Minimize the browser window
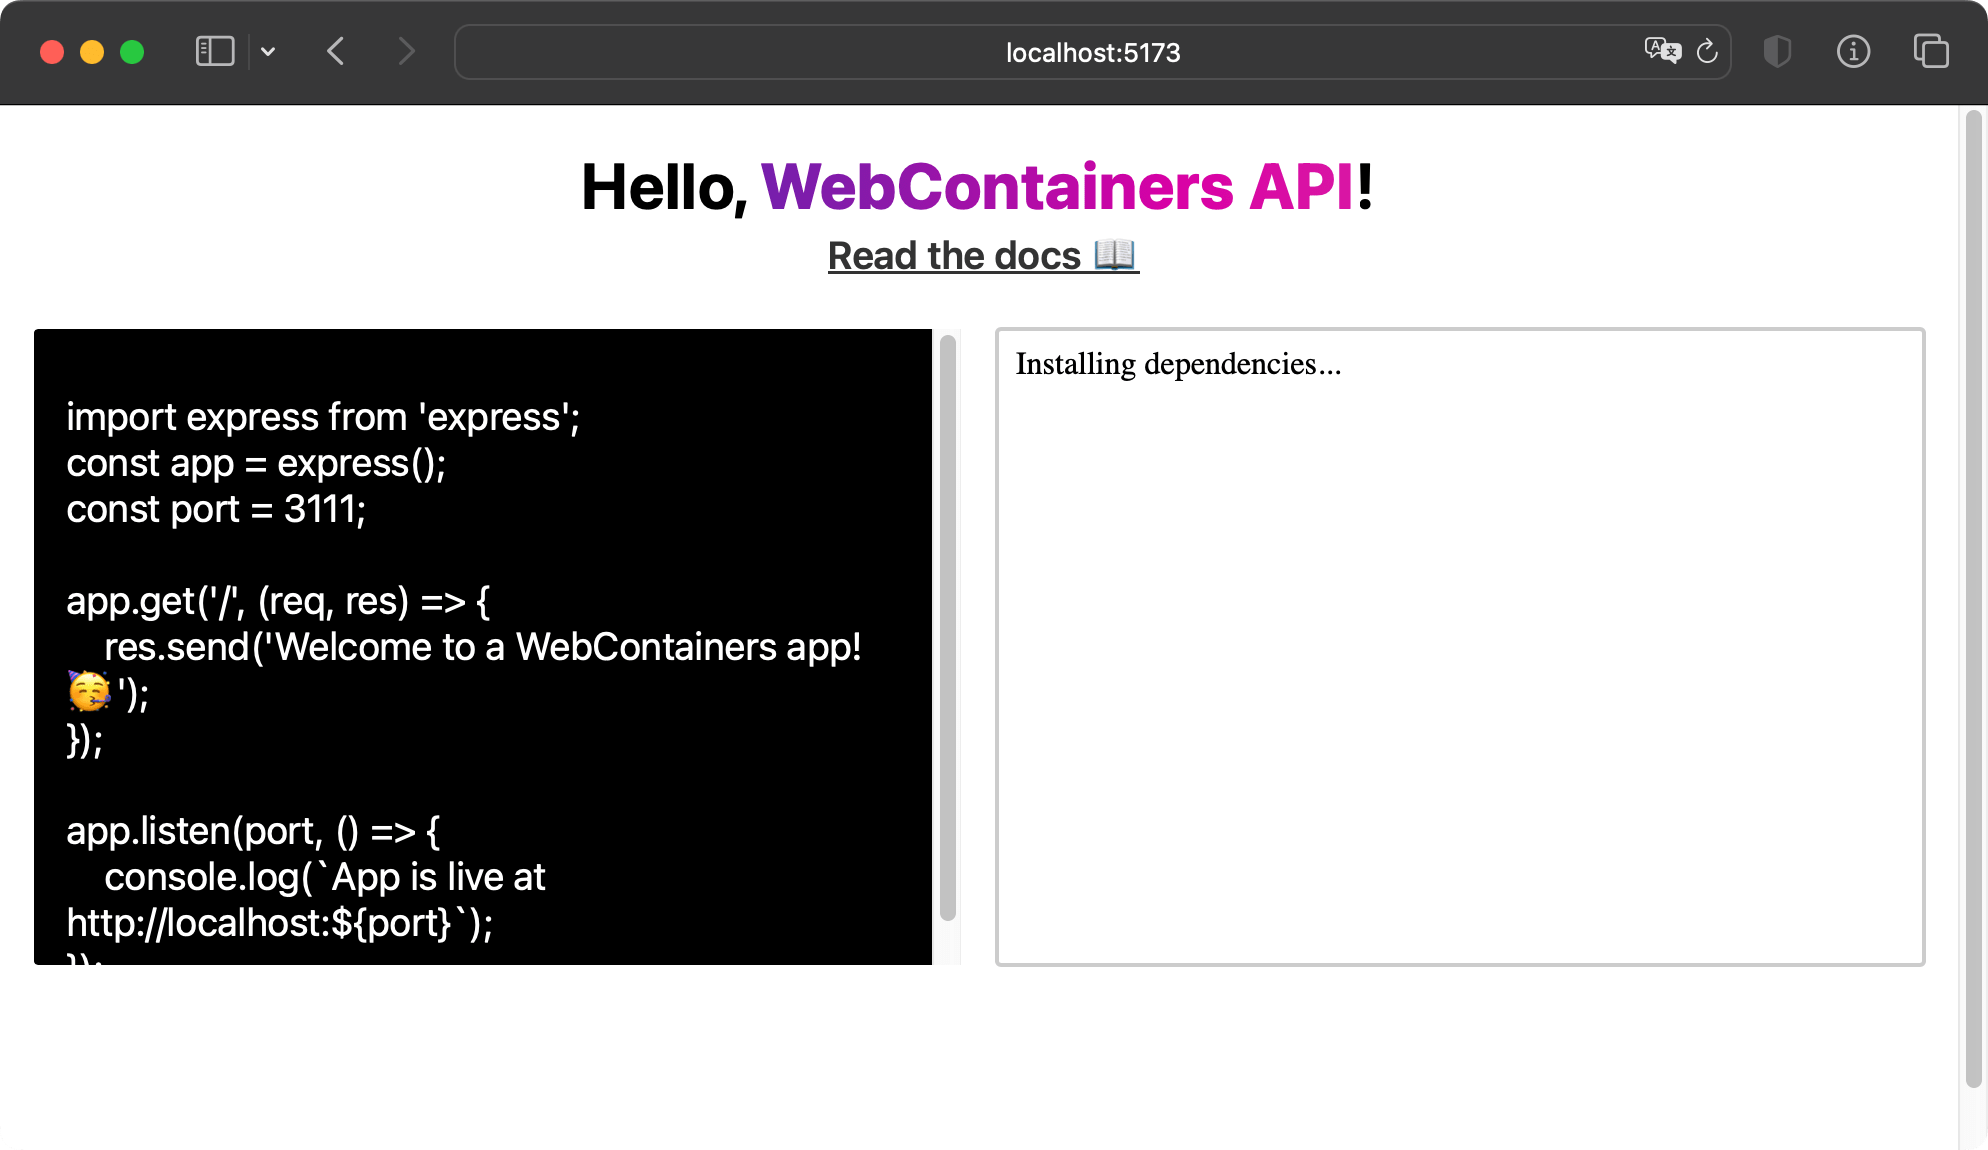This screenshot has width=1988, height=1150. pos(92,52)
